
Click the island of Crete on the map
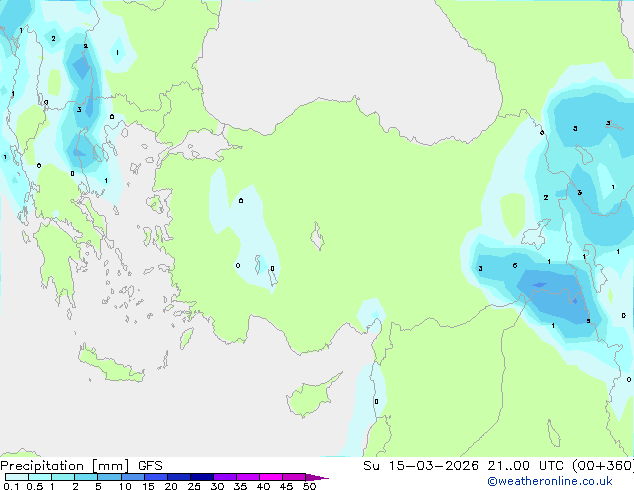[110, 366]
